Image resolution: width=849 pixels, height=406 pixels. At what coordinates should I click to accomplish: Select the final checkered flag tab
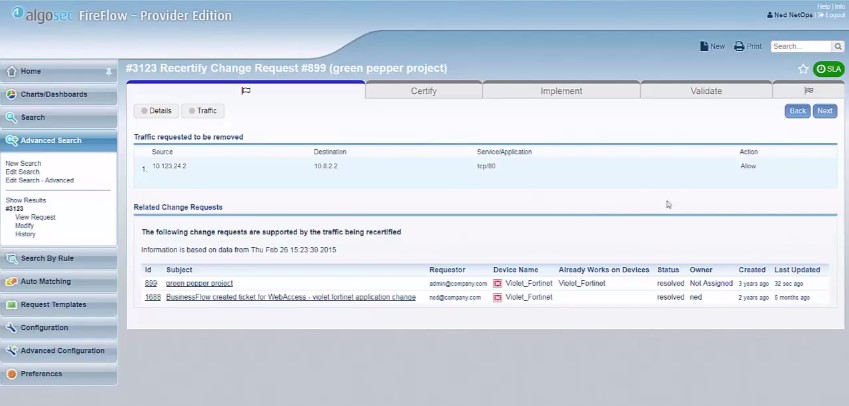808,91
